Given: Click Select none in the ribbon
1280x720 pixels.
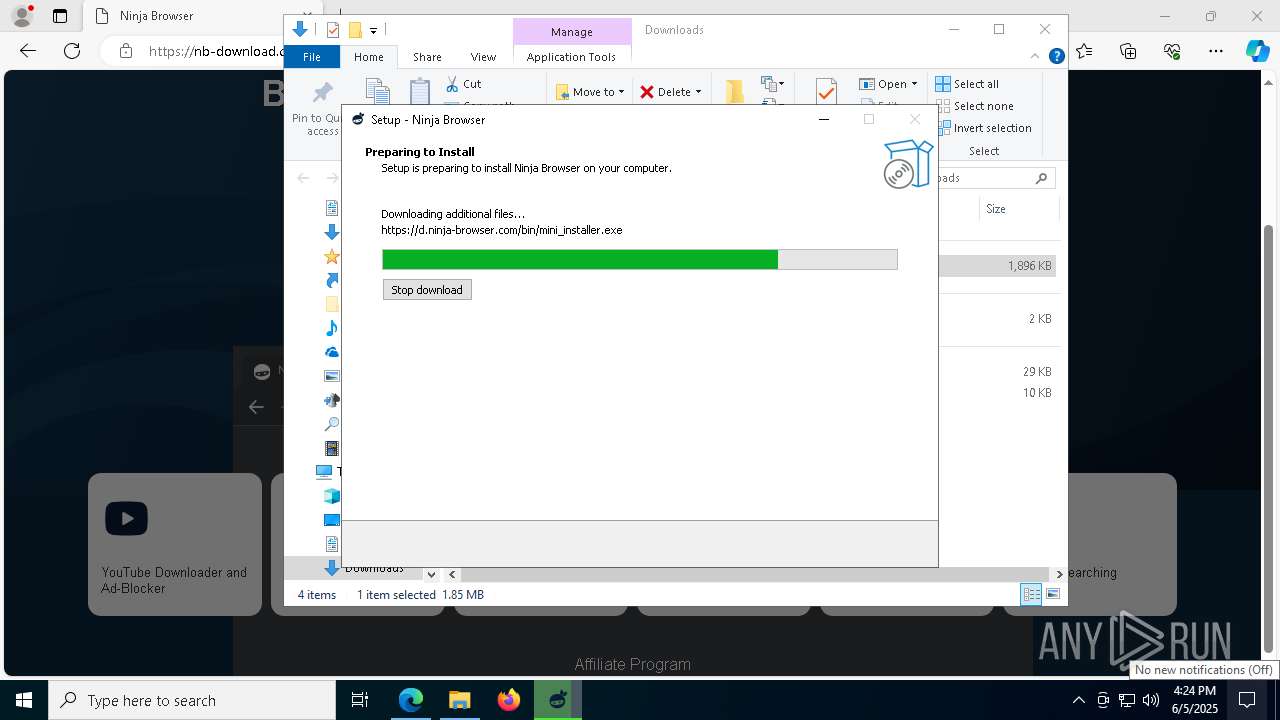Looking at the screenshot, I should tap(974, 106).
